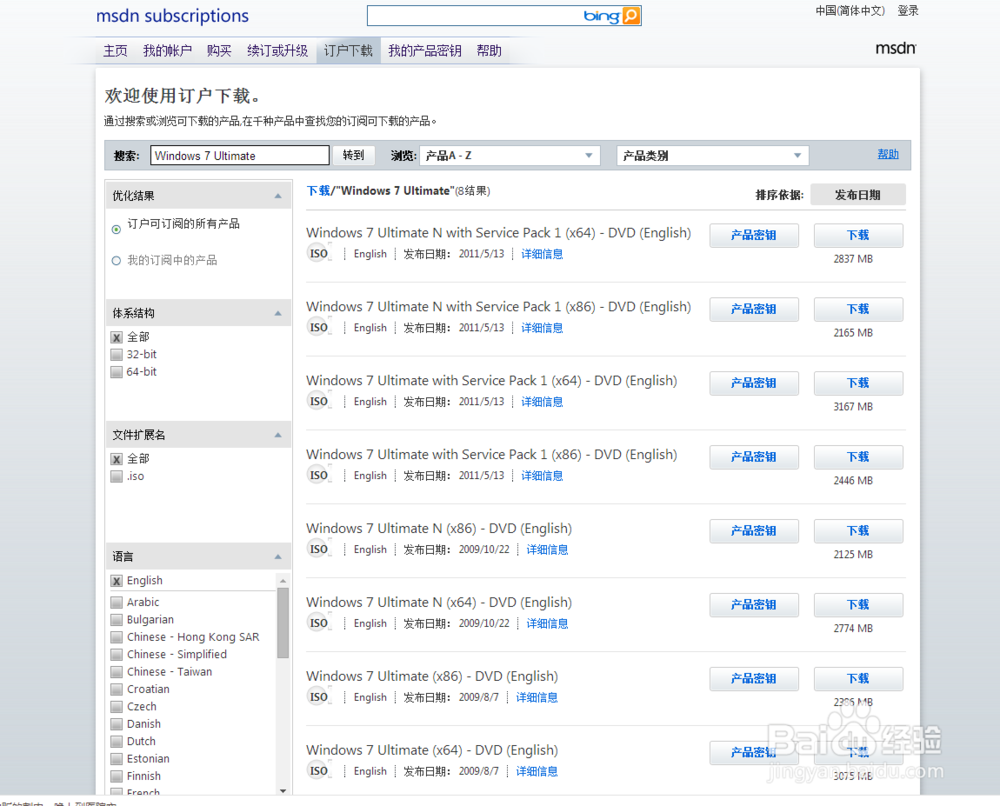Open the 产品类别 dropdown

(x=712, y=156)
